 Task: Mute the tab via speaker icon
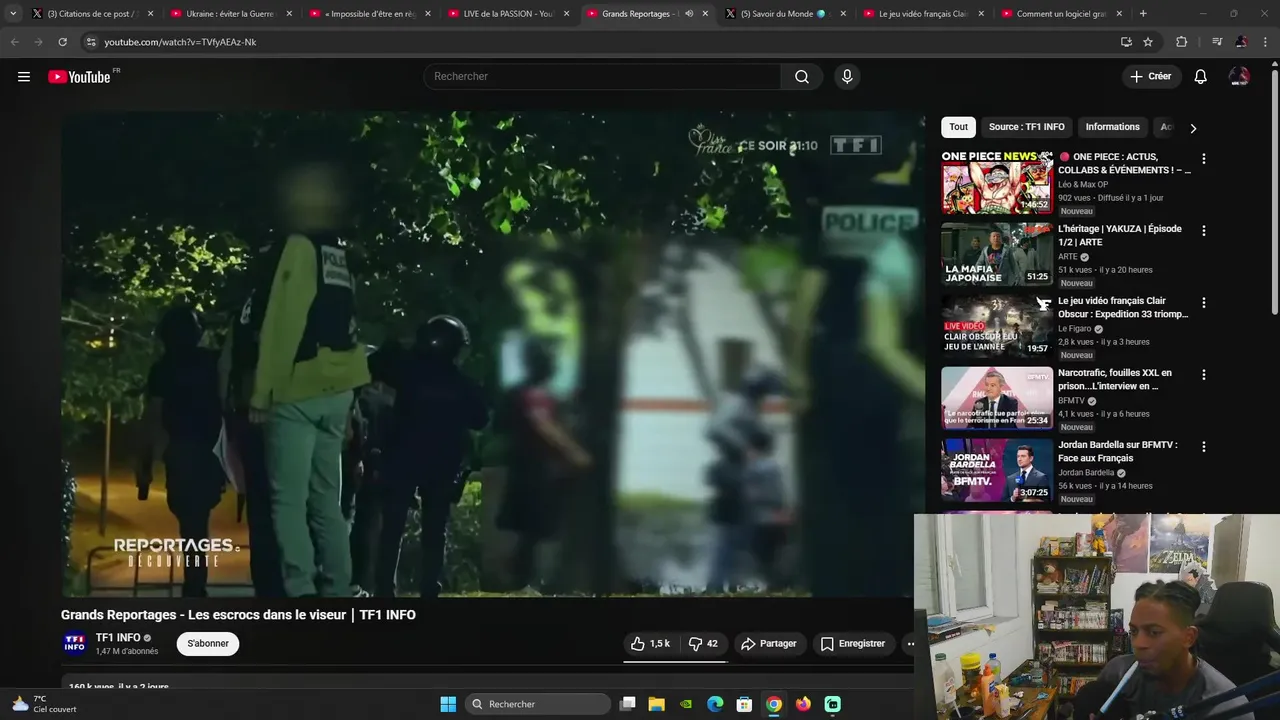(689, 14)
